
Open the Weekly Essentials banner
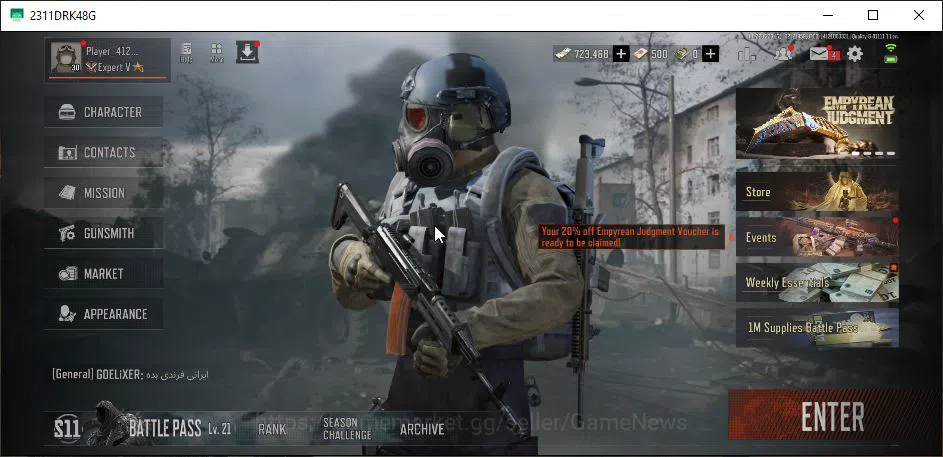(x=817, y=282)
